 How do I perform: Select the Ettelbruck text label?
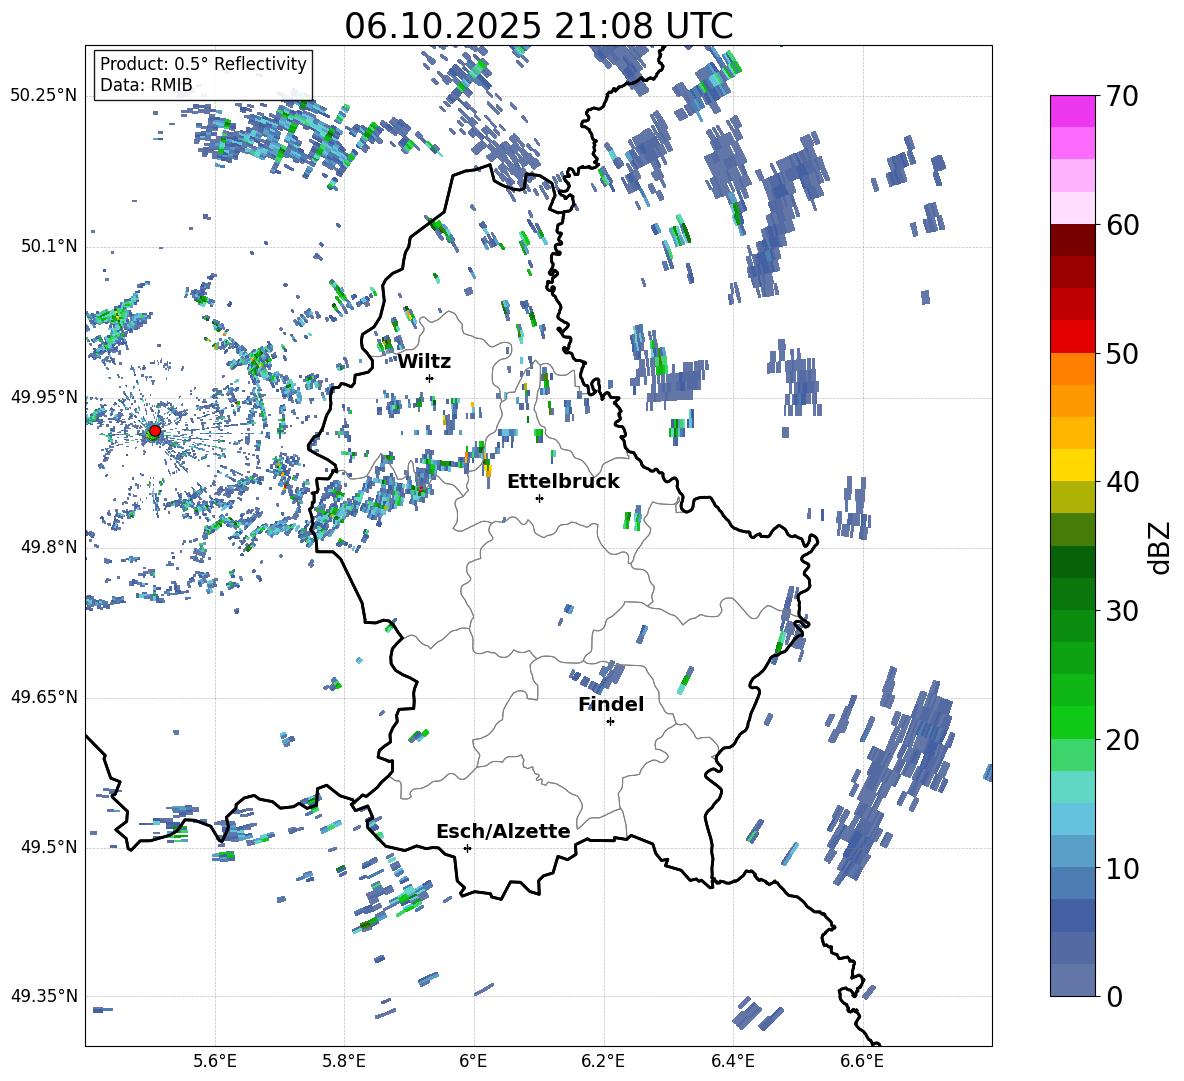pyautogui.click(x=562, y=481)
